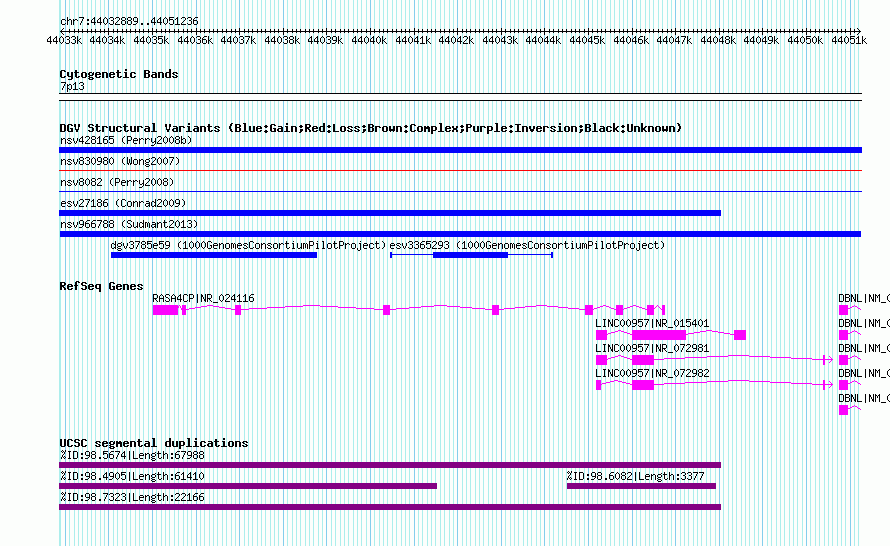Open the nsv428165 (Perry2008b) label
Image resolution: width=890 pixels, height=546 pixels.
pyautogui.click(x=126, y=140)
